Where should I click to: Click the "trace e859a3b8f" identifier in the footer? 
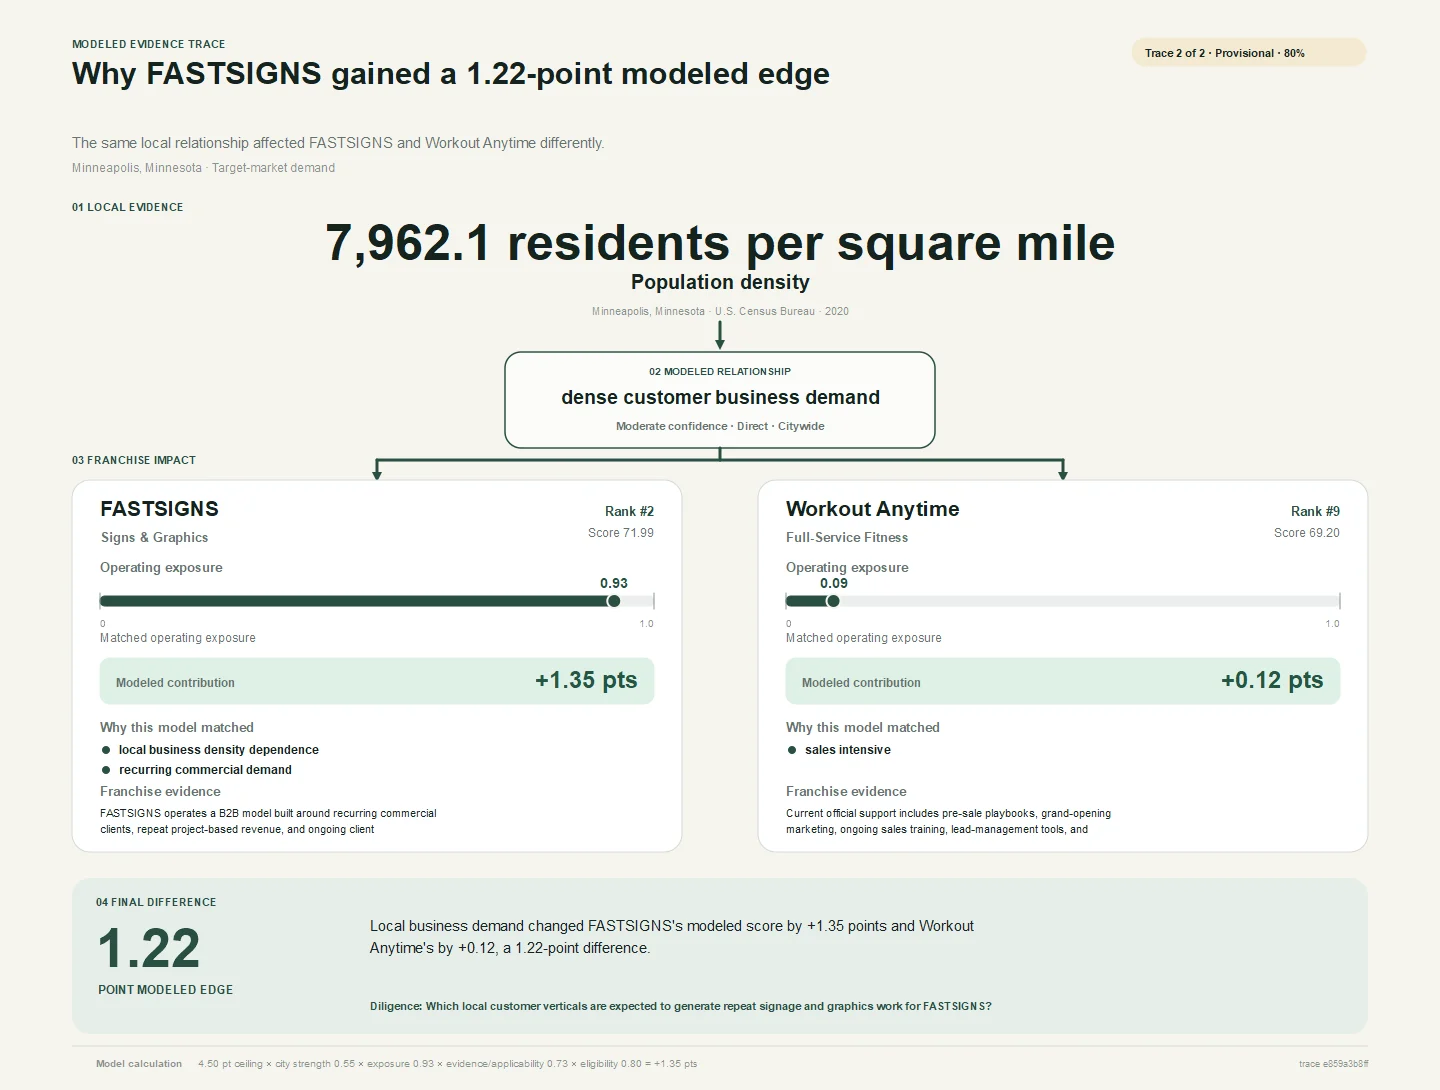1334,1064
